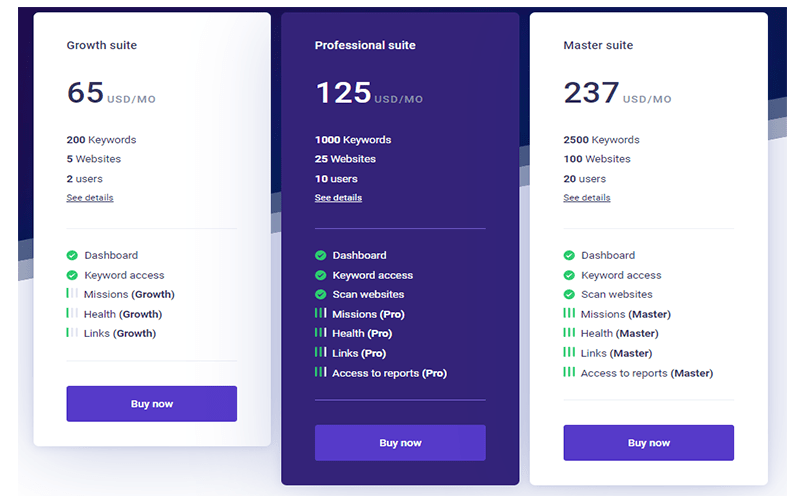The image size is (800, 500).
Task: Click the level bars icon beside Health (Growth)
Action: (x=72, y=313)
